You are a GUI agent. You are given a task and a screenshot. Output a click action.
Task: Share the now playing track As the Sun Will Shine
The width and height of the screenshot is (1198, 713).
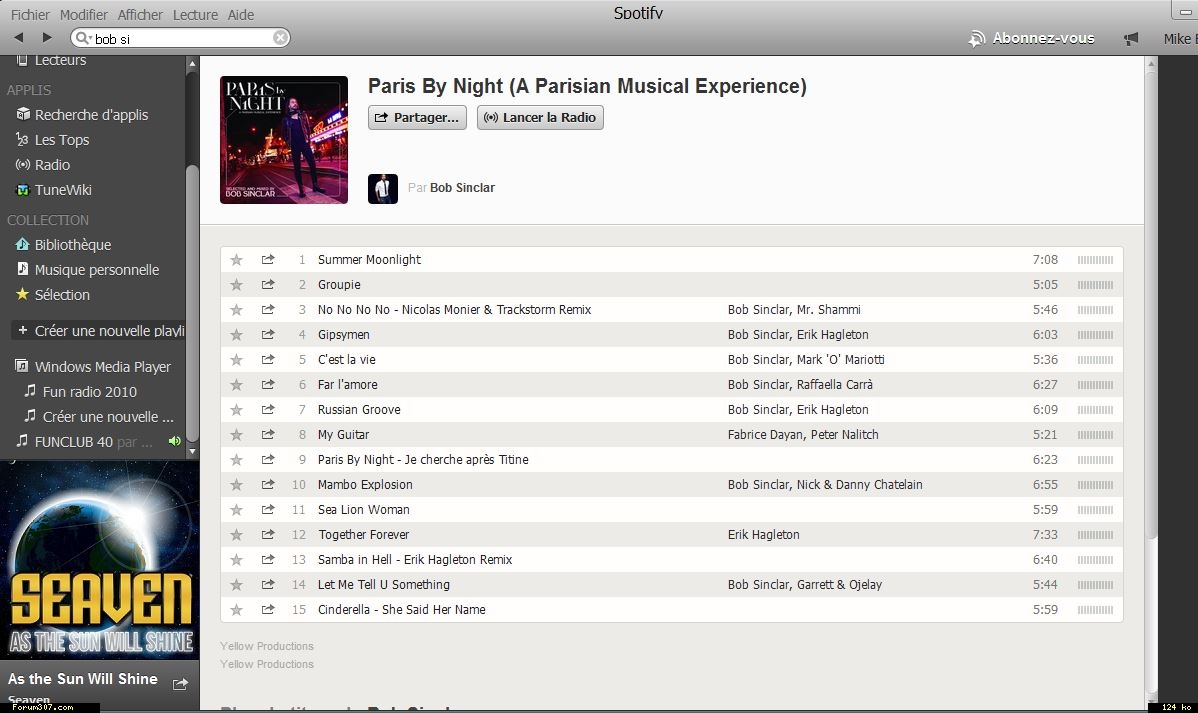pos(180,684)
